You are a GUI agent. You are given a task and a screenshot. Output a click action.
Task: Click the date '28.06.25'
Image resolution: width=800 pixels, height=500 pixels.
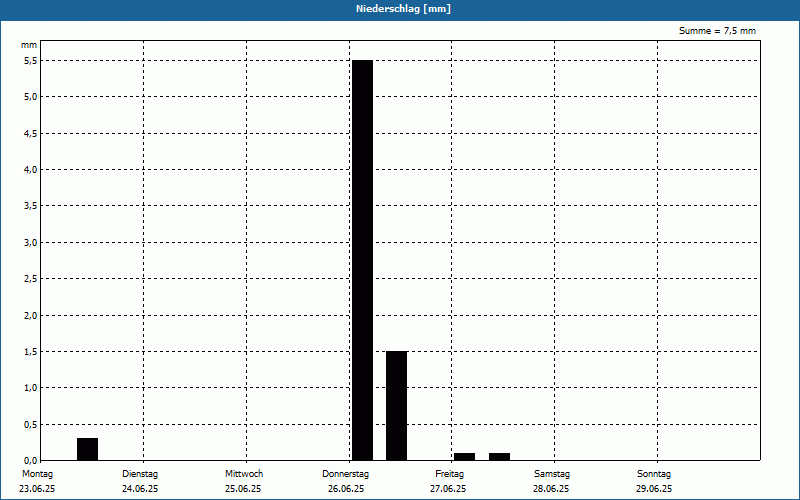coord(551,489)
